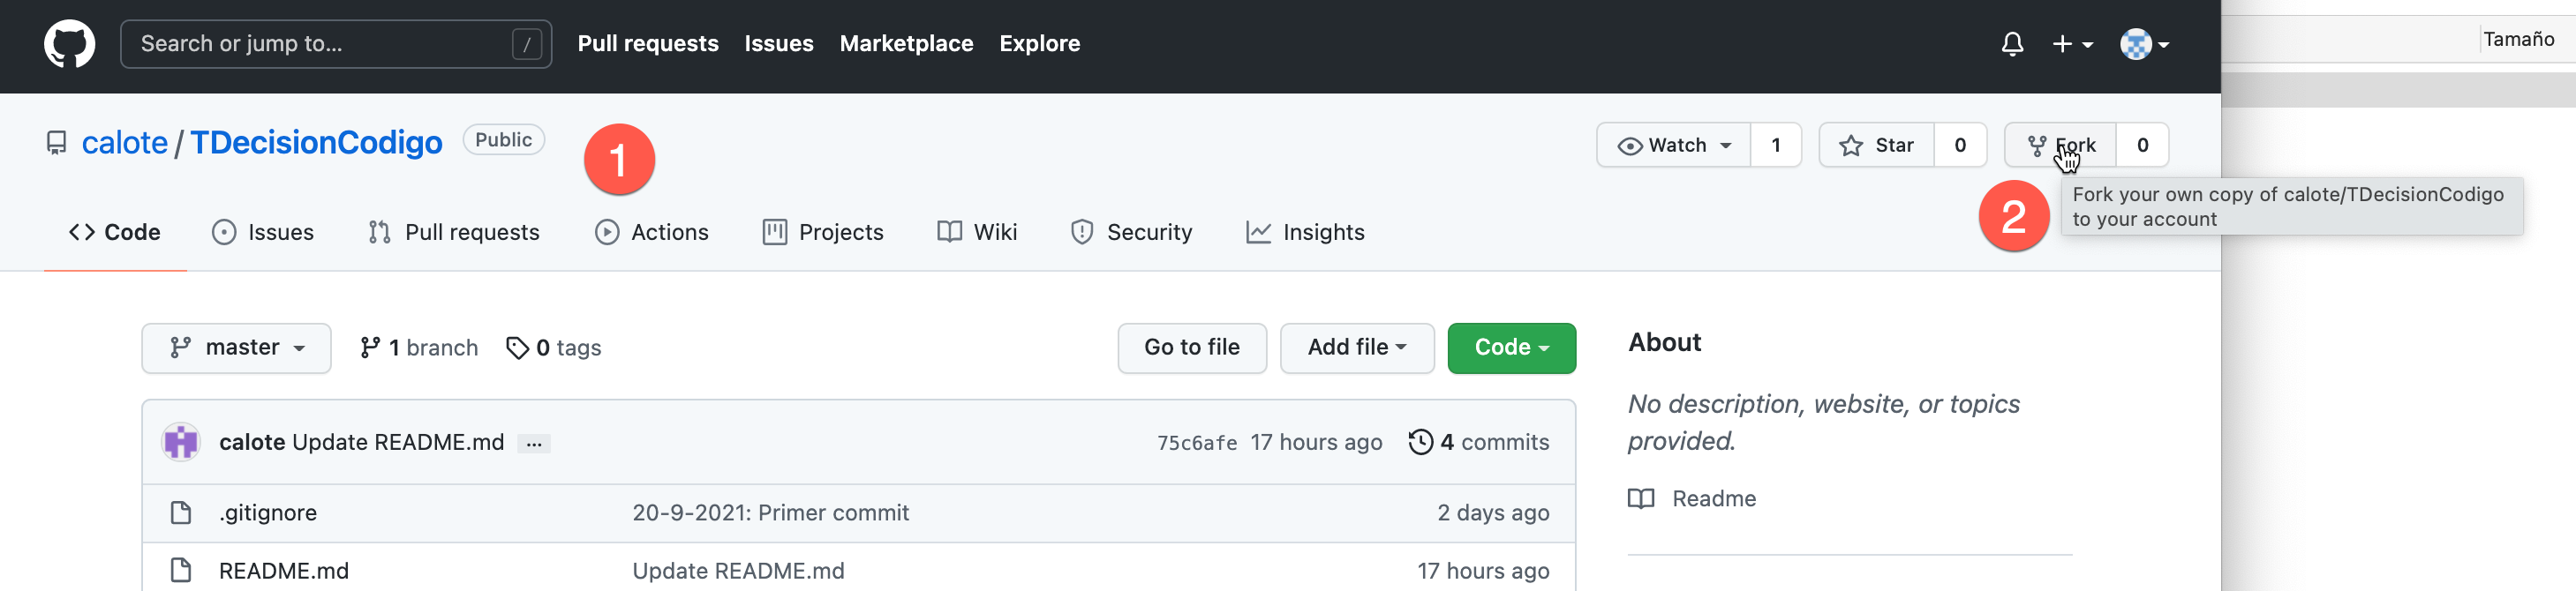
Task: Switch to the Security tab
Action: 1130,232
